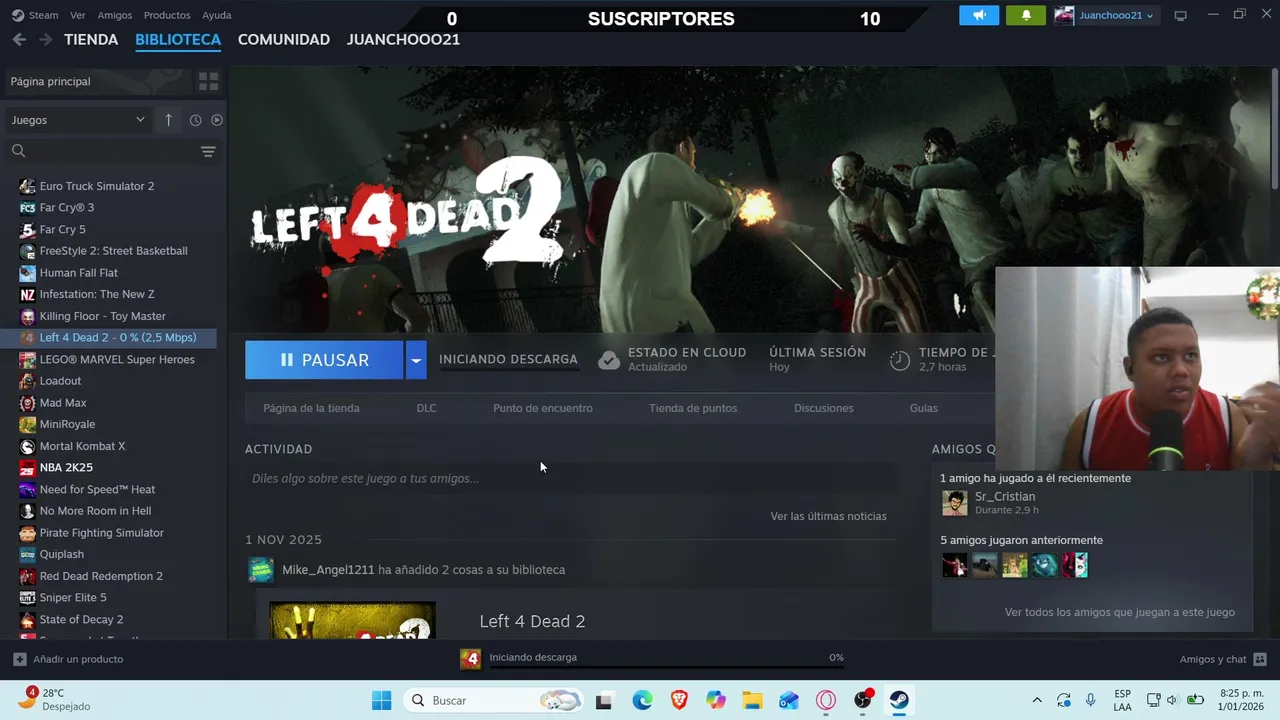Image resolution: width=1280 pixels, height=720 pixels.
Task: Show recent games clock filter
Action: tap(195, 120)
